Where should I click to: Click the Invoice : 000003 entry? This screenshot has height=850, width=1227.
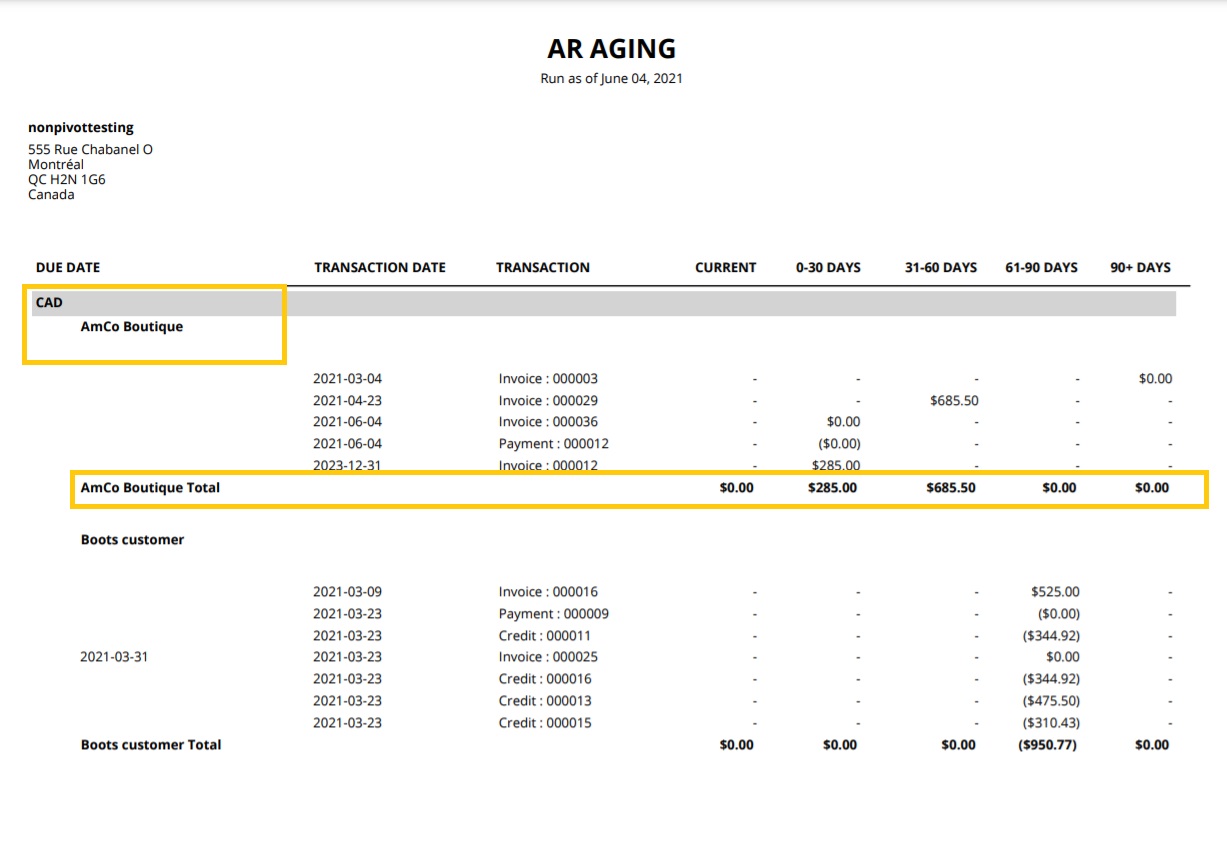pyautogui.click(x=548, y=378)
